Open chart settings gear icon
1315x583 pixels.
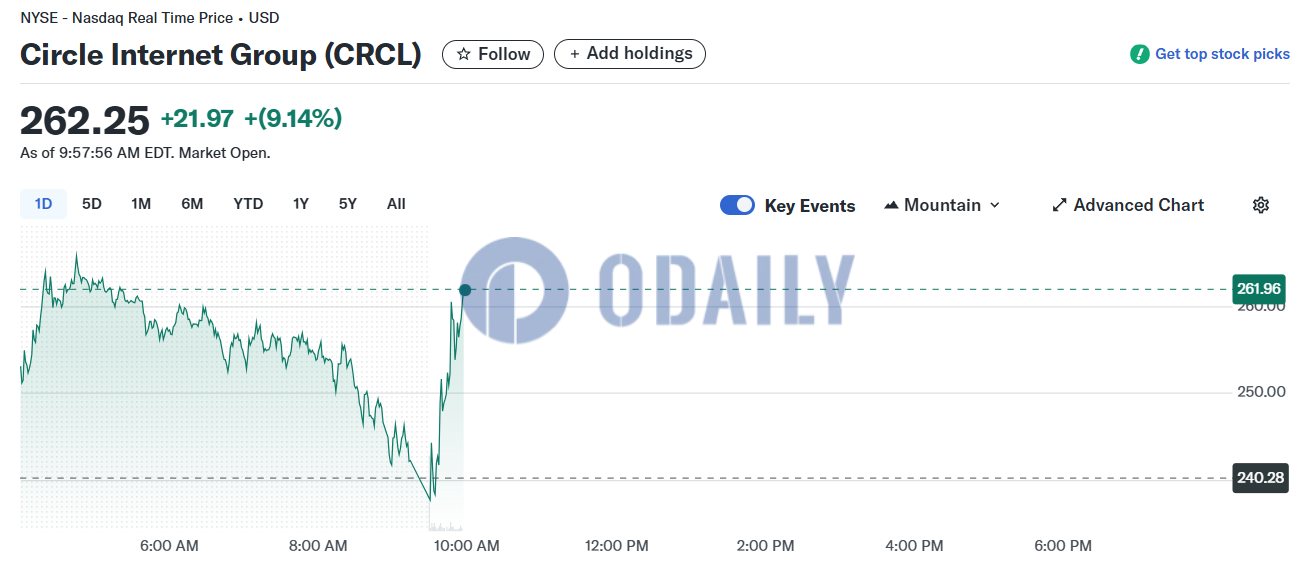click(x=1260, y=205)
